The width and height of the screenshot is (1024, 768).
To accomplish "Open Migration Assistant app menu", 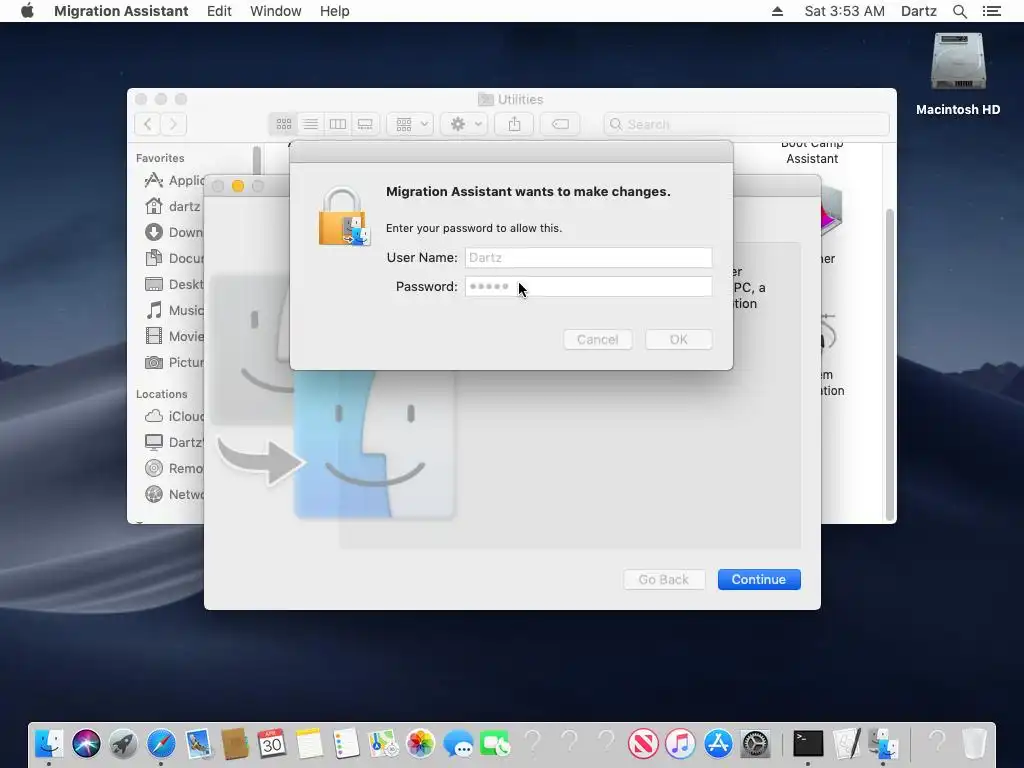I will [x=121, y=11].
